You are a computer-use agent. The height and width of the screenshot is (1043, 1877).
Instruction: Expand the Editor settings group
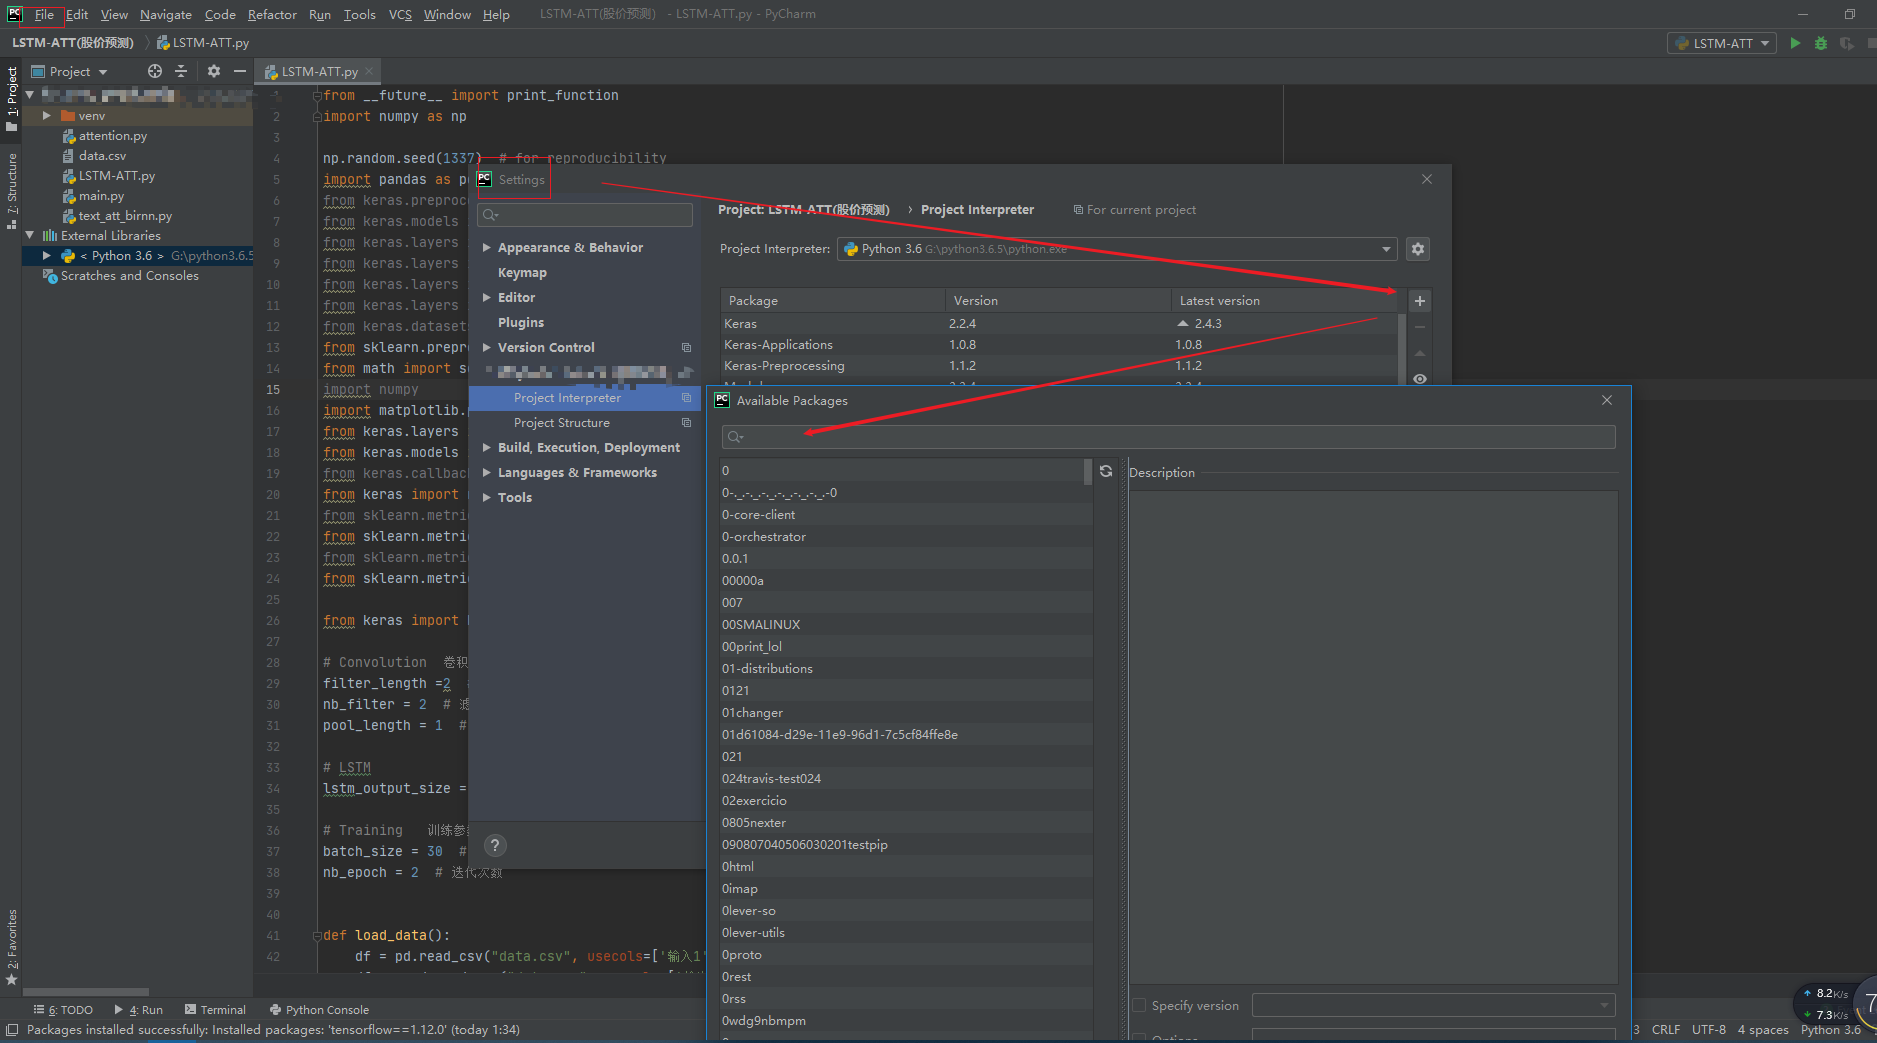pyautogui.click(x=487, y=297)
